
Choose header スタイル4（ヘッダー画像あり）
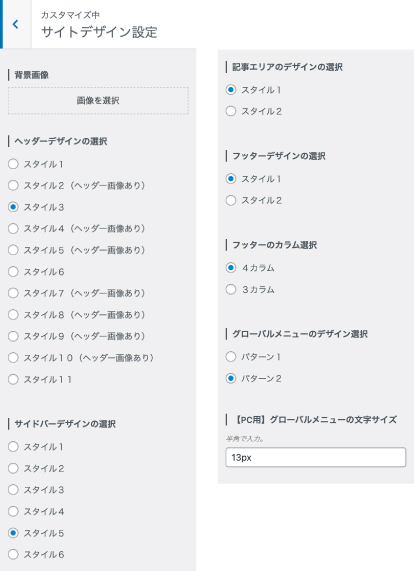[x=13, y=228]
